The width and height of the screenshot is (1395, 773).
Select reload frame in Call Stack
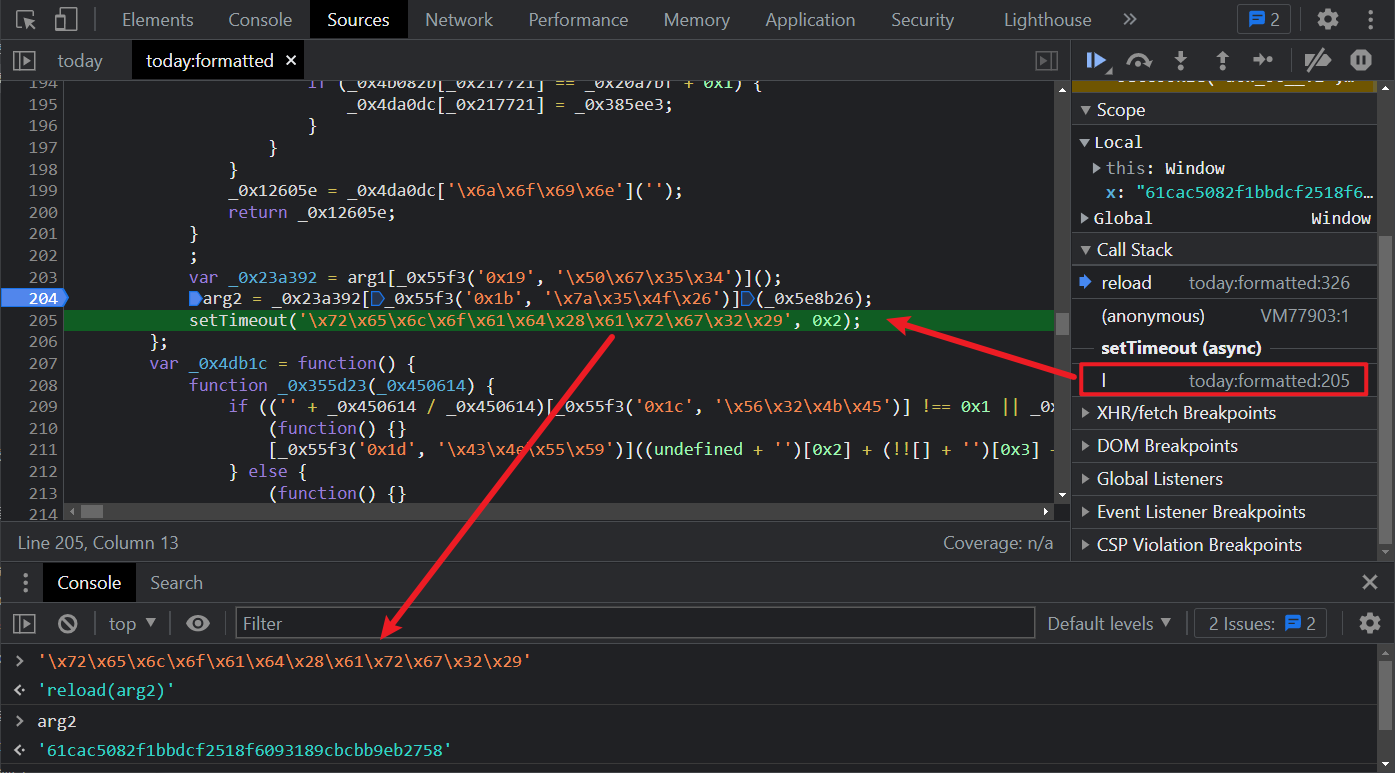pyautogui.click(x=1126, y=283)
